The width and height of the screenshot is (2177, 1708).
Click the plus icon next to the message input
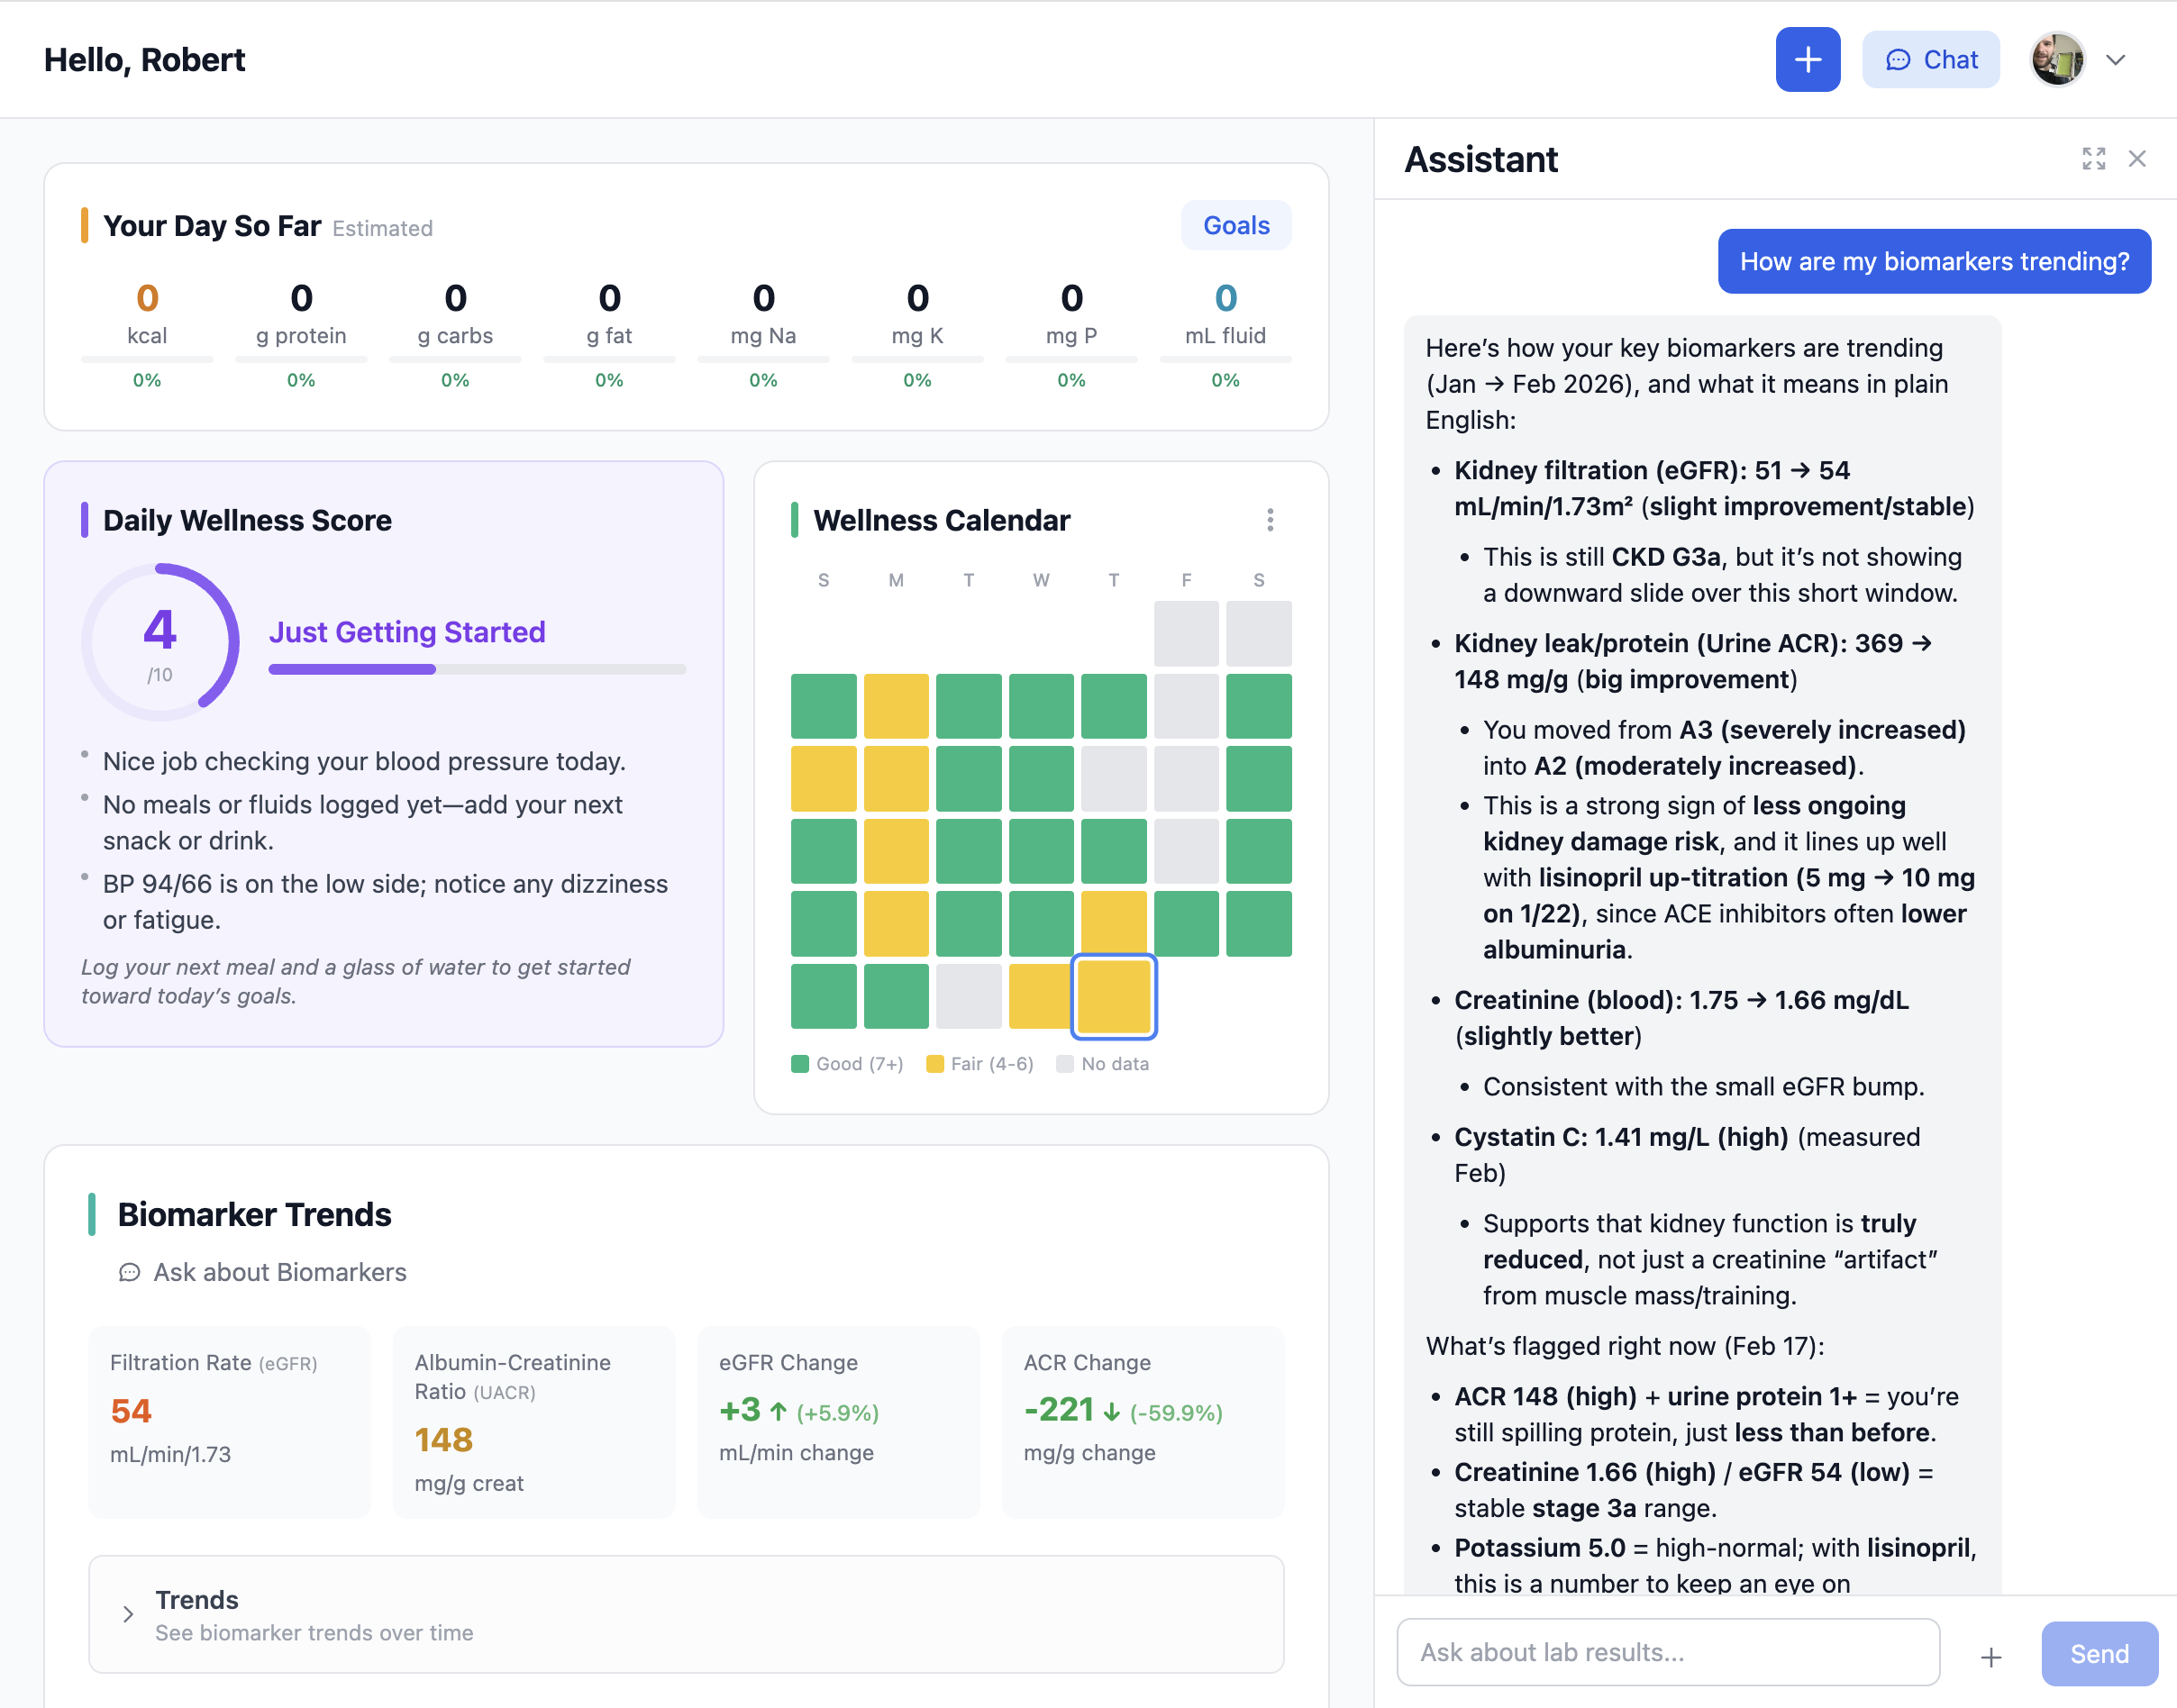[x=1990, y=1653]
